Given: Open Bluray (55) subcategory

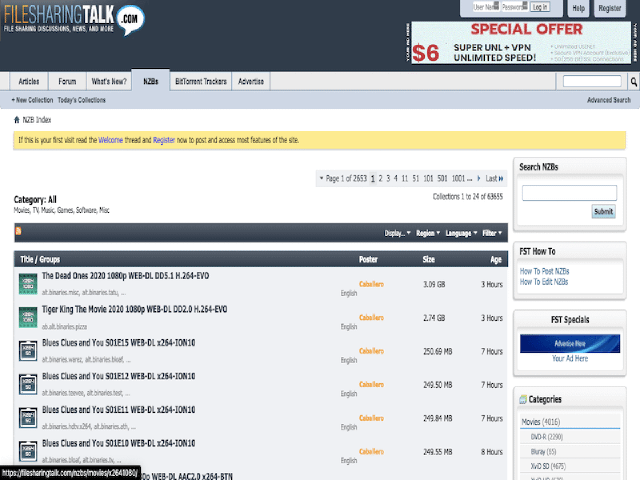Looking at the screenshot, I should (x=543, y=451).
